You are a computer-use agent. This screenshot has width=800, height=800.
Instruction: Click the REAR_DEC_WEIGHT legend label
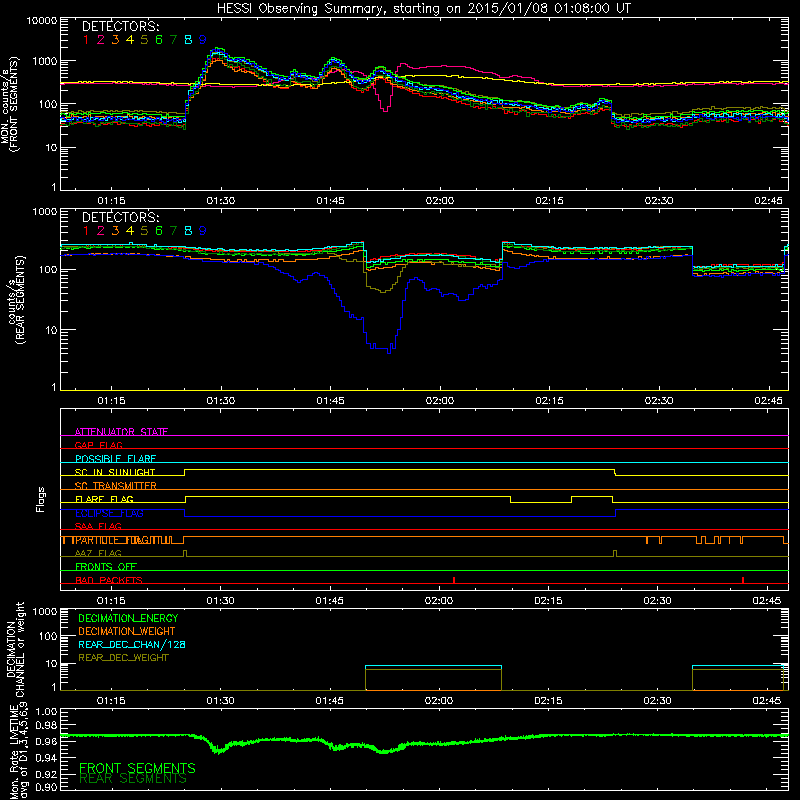pos(123,658)
